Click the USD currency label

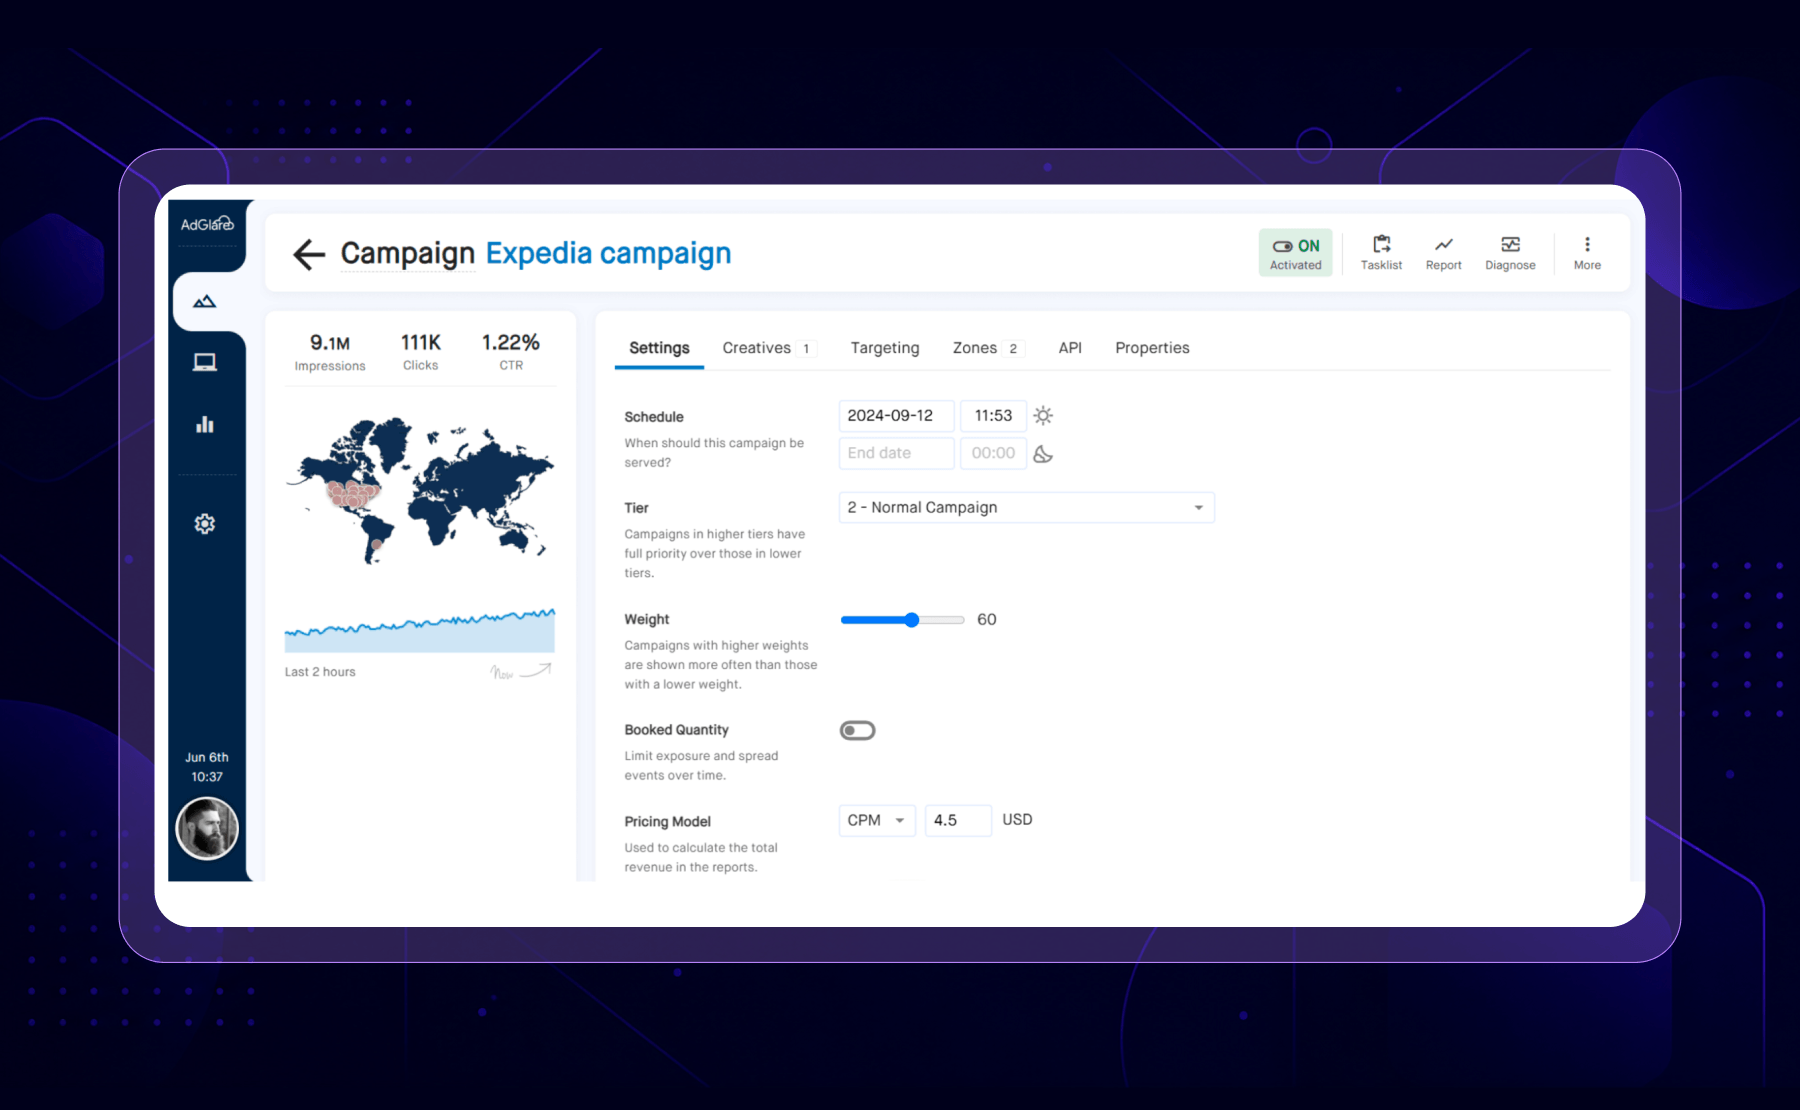click(x=1018, y=820)
